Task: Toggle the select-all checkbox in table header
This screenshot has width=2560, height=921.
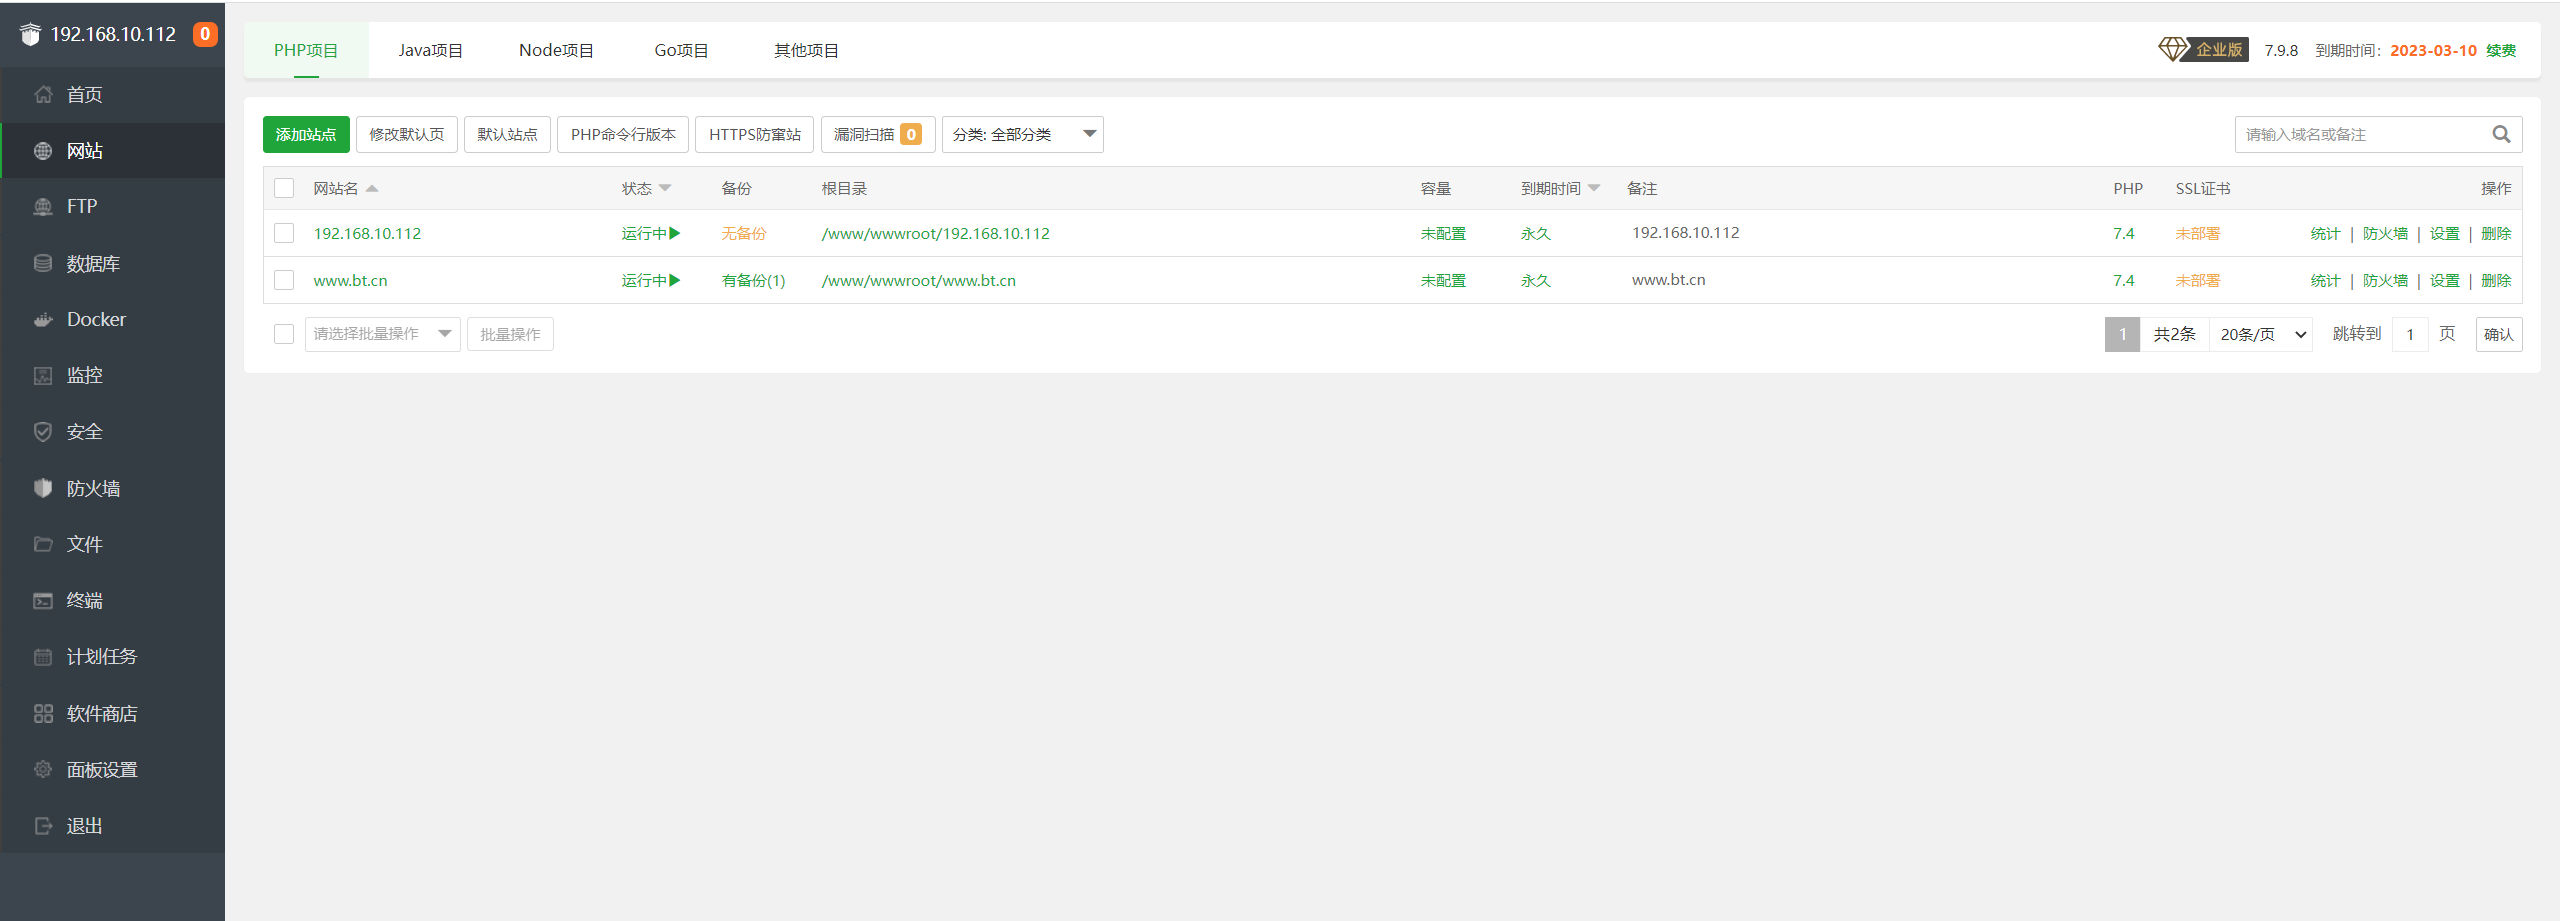Action: pos(284,188)
